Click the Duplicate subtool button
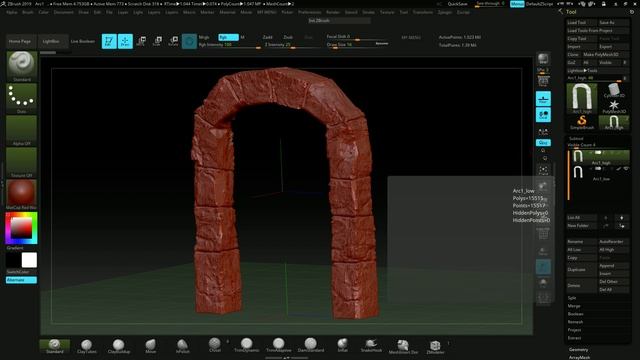This screenshot has width=640, height=360. [x=582, y=270]
